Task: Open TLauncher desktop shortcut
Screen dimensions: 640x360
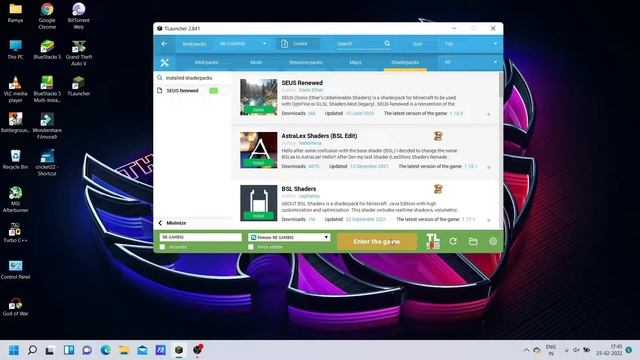Action: pos(78,86)
